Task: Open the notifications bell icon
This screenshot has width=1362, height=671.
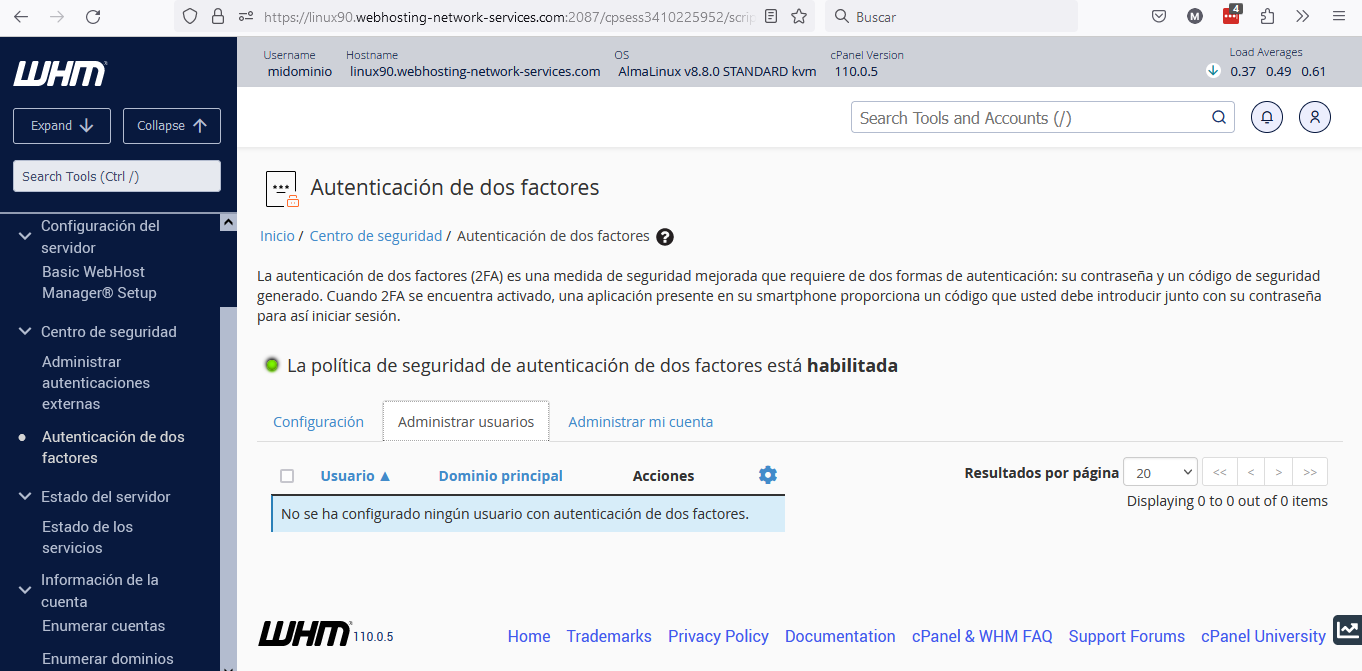Action: point(1267,117)
